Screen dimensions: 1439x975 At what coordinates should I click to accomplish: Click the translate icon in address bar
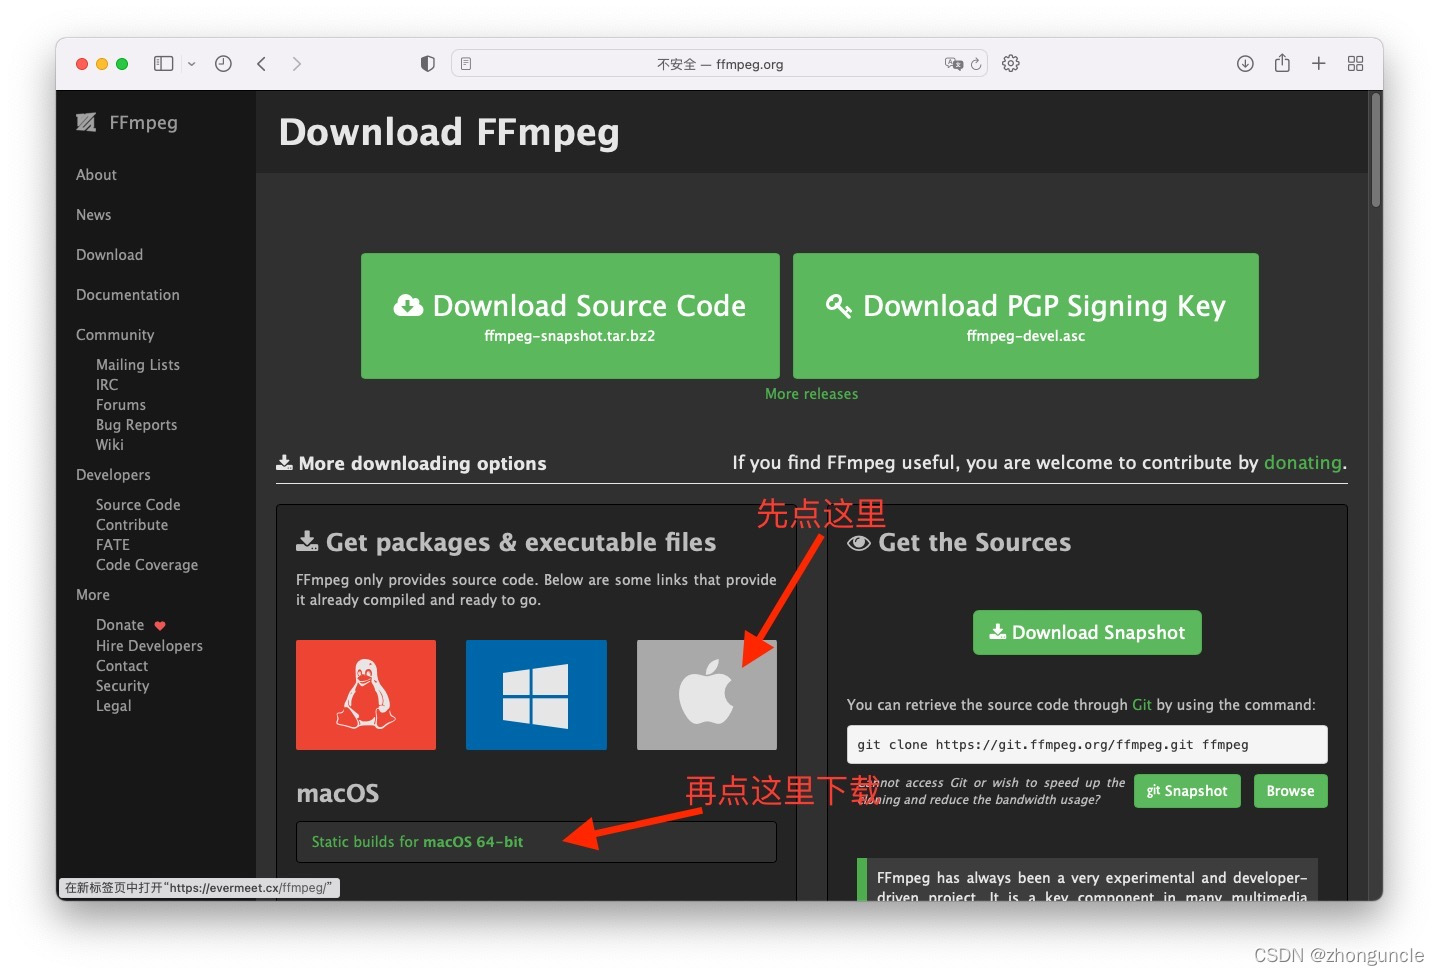[953, 64]
